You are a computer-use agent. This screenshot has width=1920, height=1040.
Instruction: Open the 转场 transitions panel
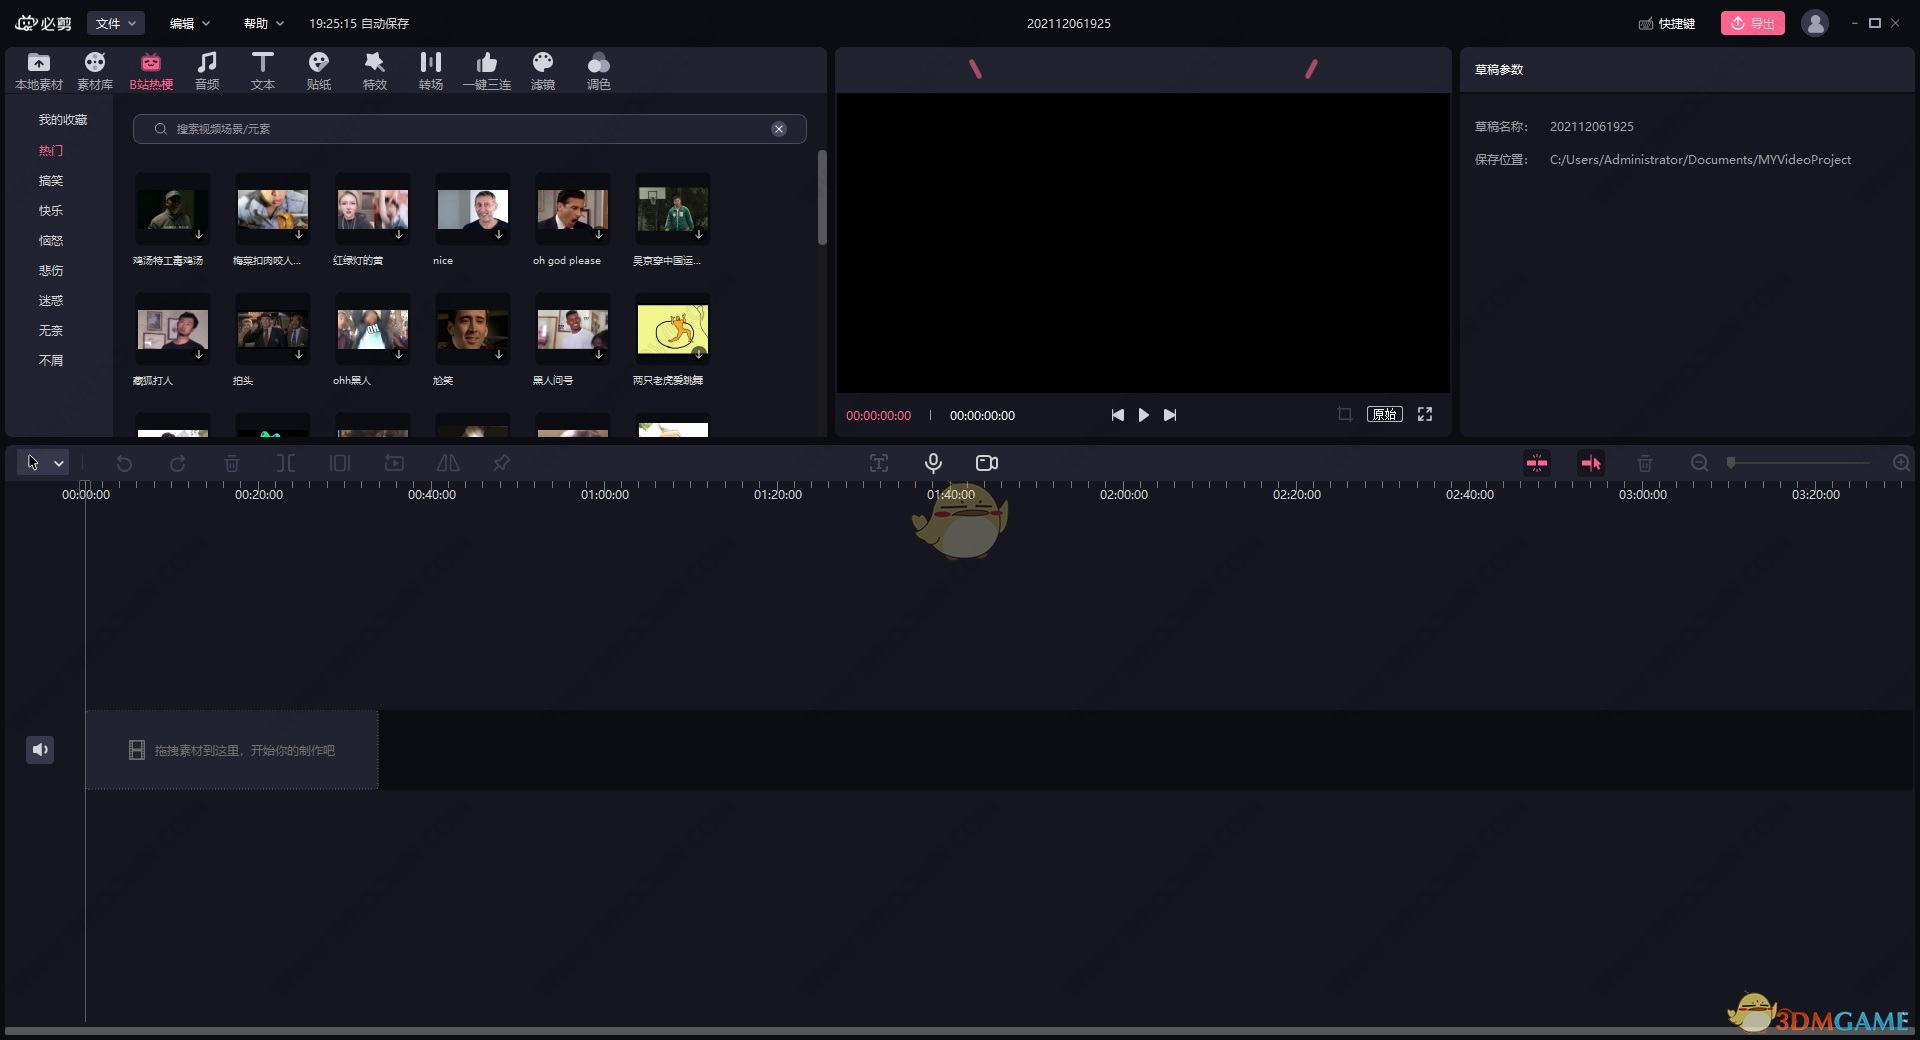click(430, 70)
